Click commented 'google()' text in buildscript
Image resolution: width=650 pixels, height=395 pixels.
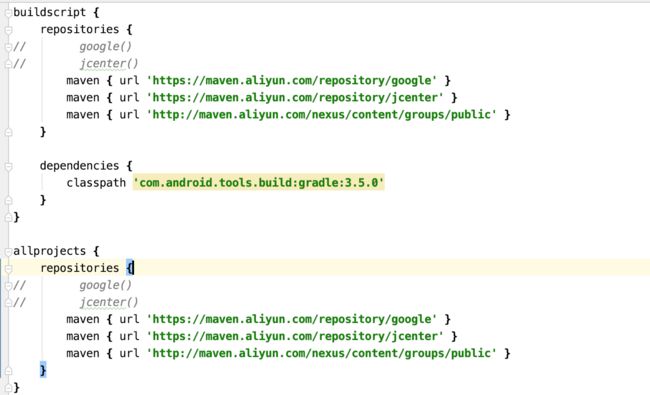[106, 46]
